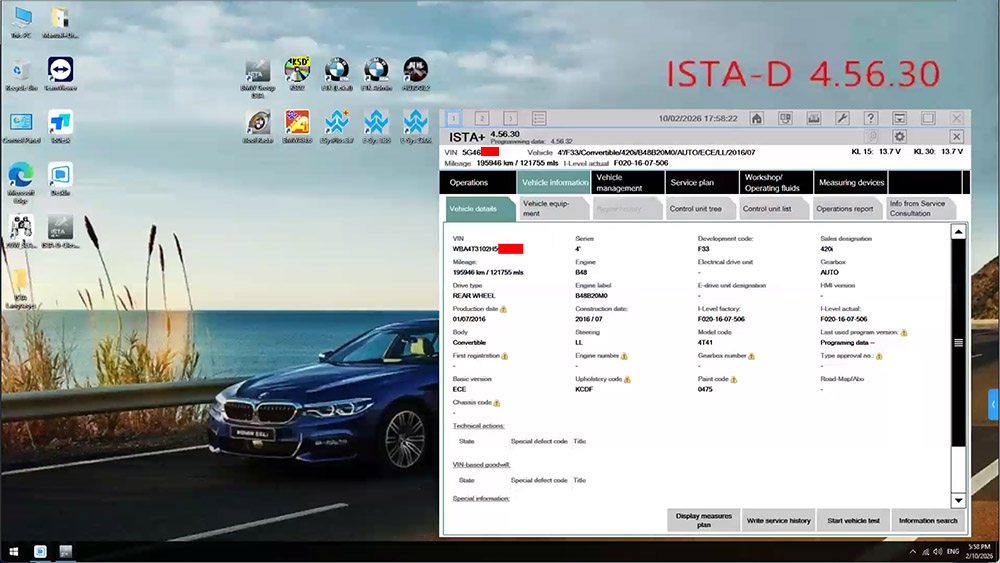The image size is (1000, 563).
Task: Open the Operations menu tab
Action: 469,183
